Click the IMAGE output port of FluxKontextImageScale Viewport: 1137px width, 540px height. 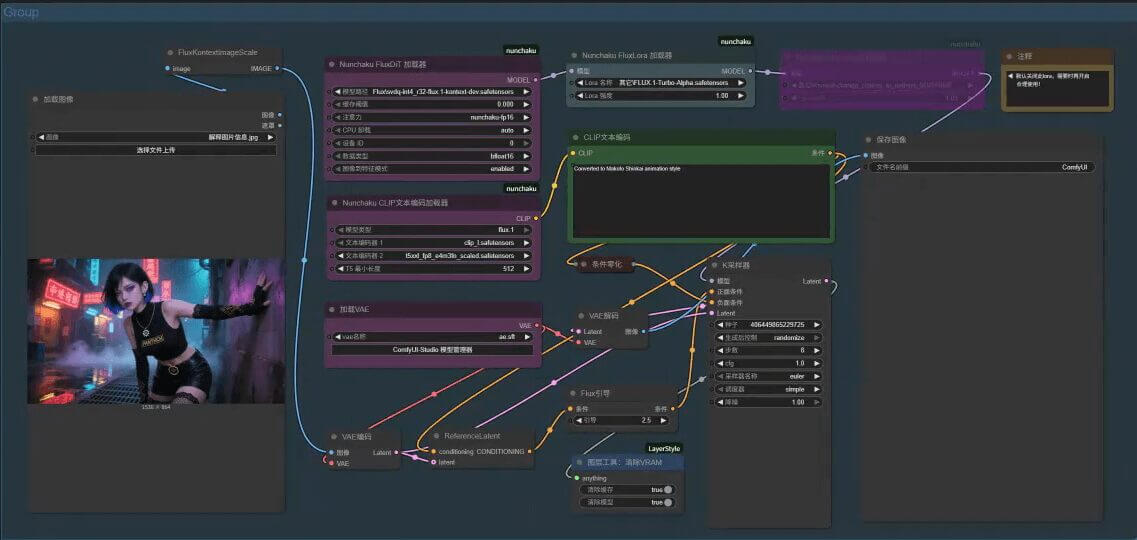[277, 68]
